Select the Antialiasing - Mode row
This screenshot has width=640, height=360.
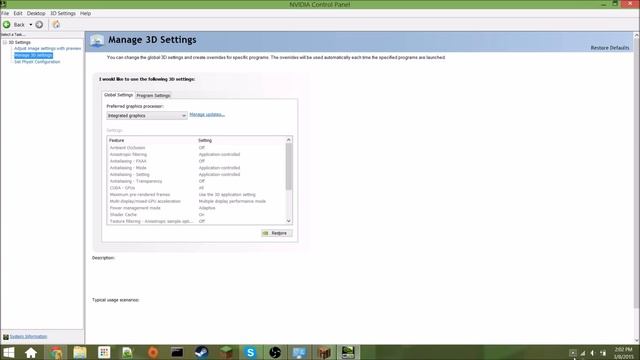point(196,168)
